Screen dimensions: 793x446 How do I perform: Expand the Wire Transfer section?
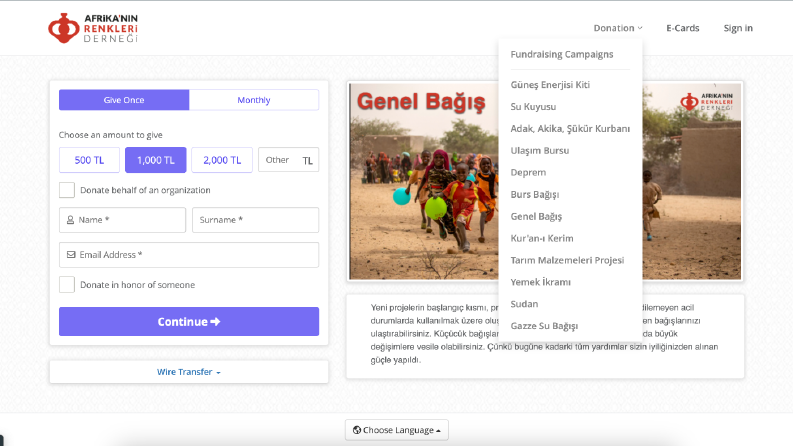tap(189, 372)
